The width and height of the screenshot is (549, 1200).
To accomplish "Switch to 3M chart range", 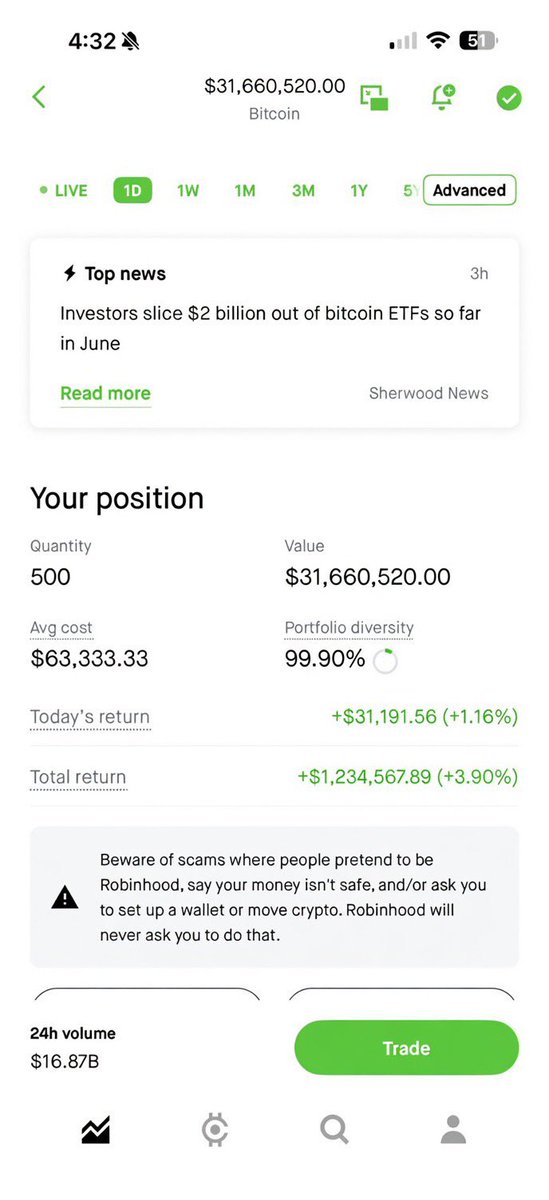I will (303, 190).
